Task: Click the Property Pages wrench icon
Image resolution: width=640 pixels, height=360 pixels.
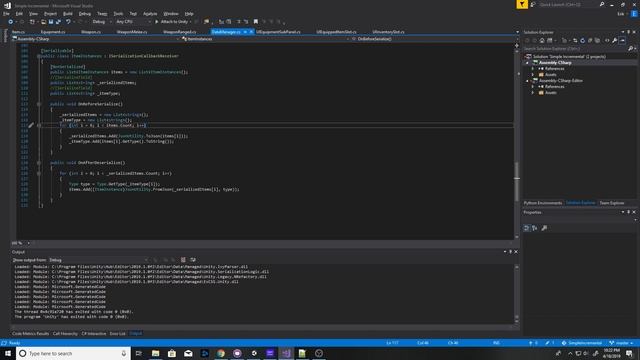Action: click(x=544, y=228)
